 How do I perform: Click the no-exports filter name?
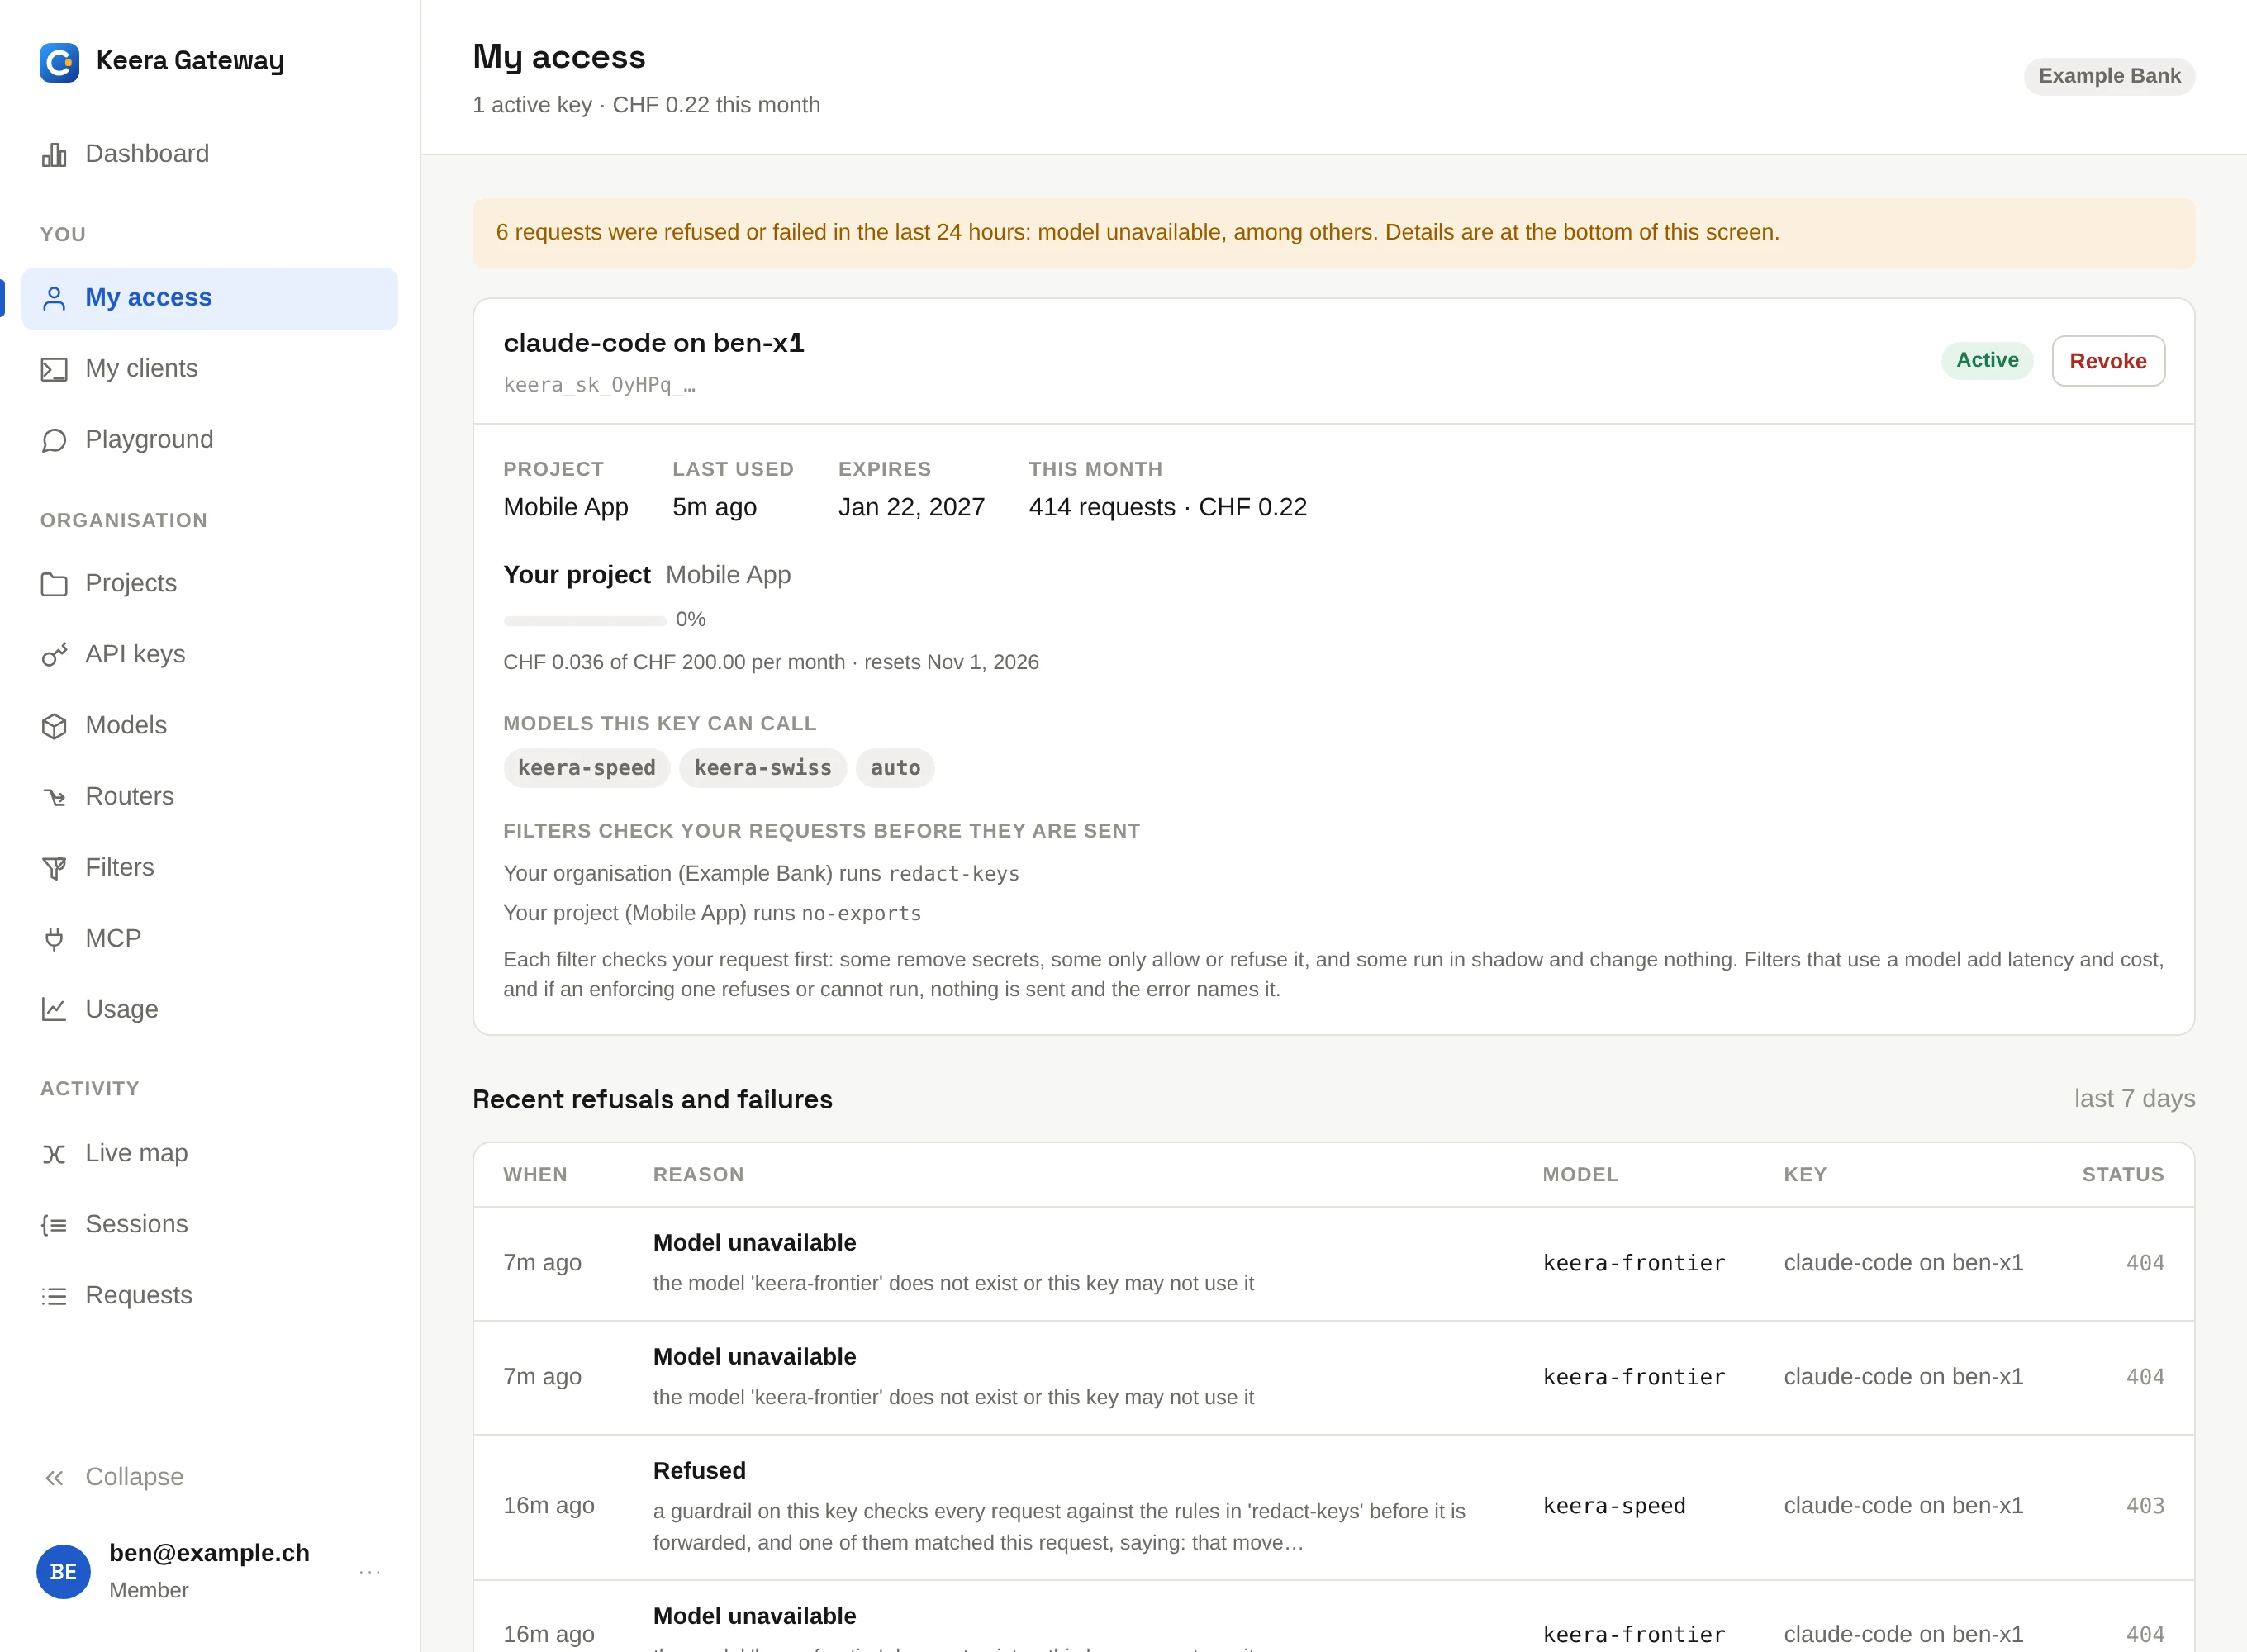pos(861,914)
